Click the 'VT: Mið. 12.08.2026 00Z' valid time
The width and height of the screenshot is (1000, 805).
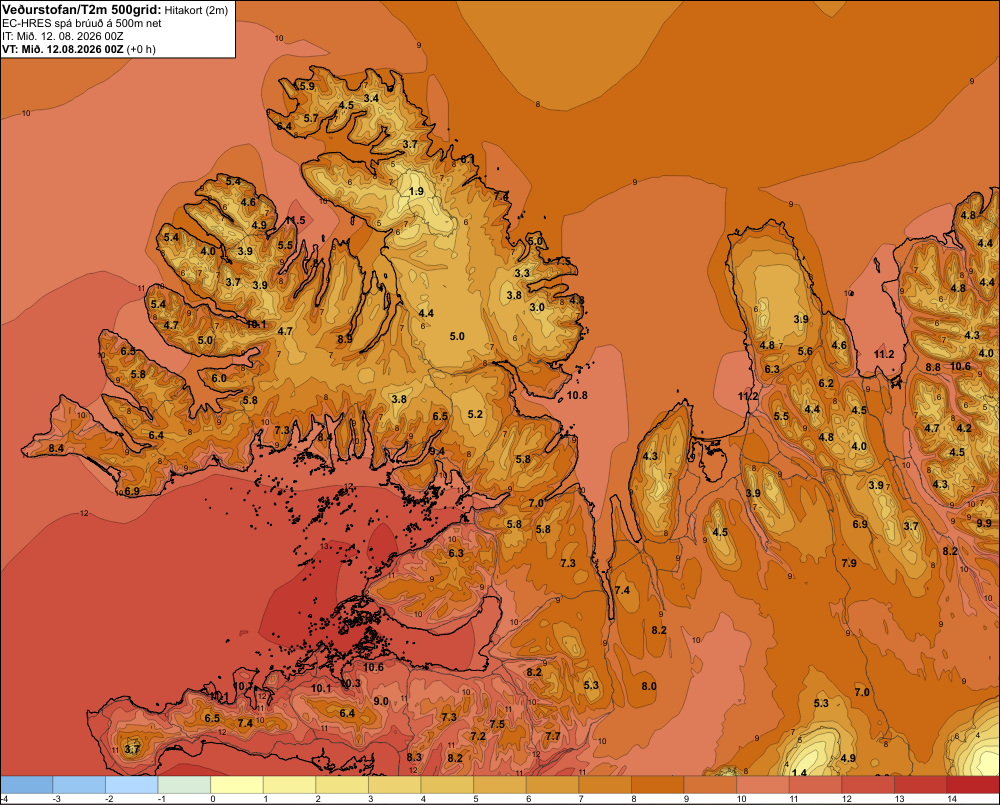(x=63, y=49)
